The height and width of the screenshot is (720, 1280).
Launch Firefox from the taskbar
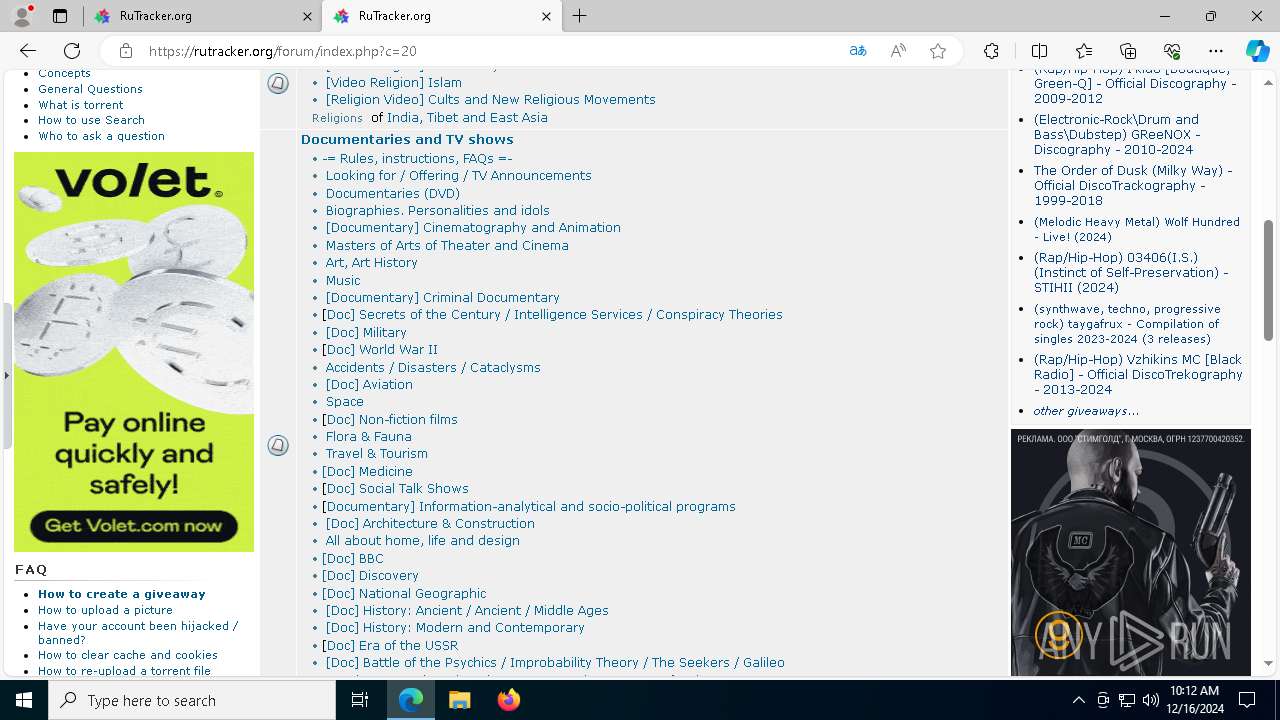click(508, 700)
